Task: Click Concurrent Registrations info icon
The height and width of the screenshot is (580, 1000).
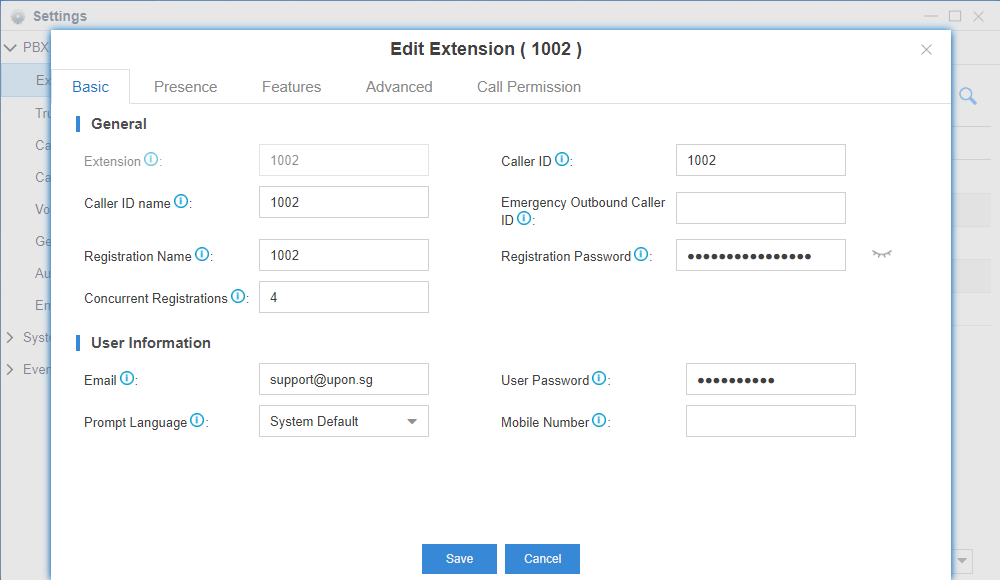Action: tap(238, 297)
